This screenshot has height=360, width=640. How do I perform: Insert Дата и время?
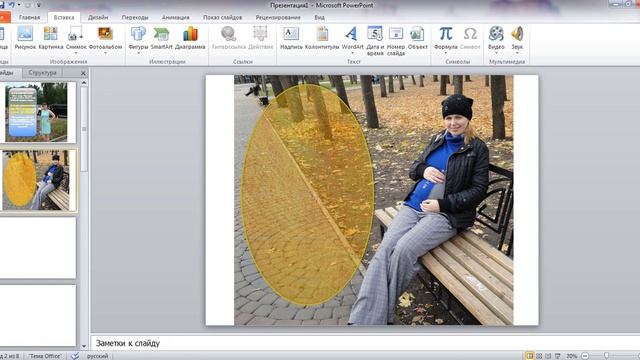pos(375,40)
